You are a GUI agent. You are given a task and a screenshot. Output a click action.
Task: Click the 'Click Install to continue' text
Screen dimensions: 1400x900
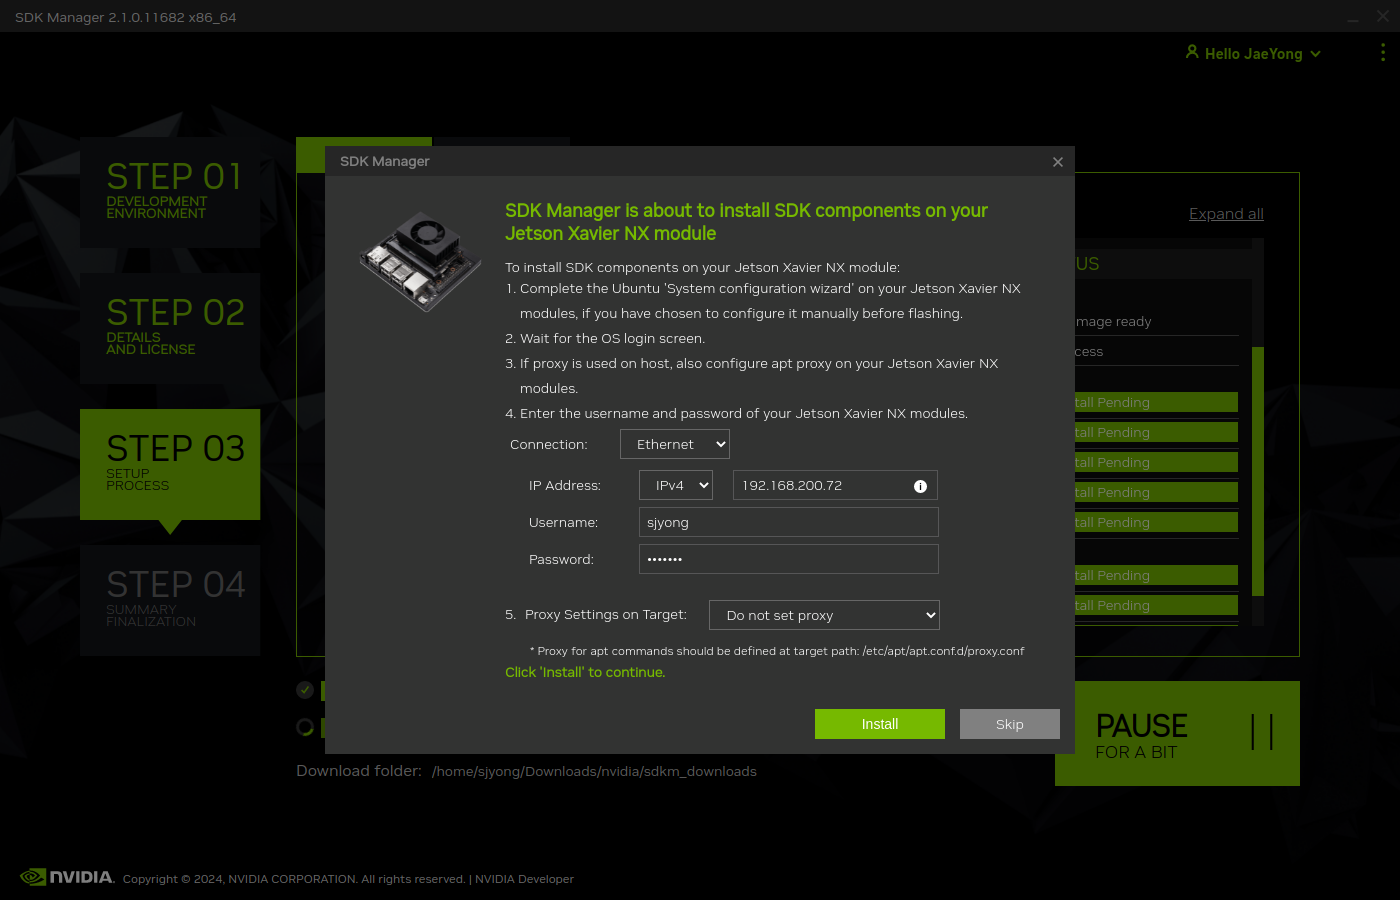click(585, 672)
